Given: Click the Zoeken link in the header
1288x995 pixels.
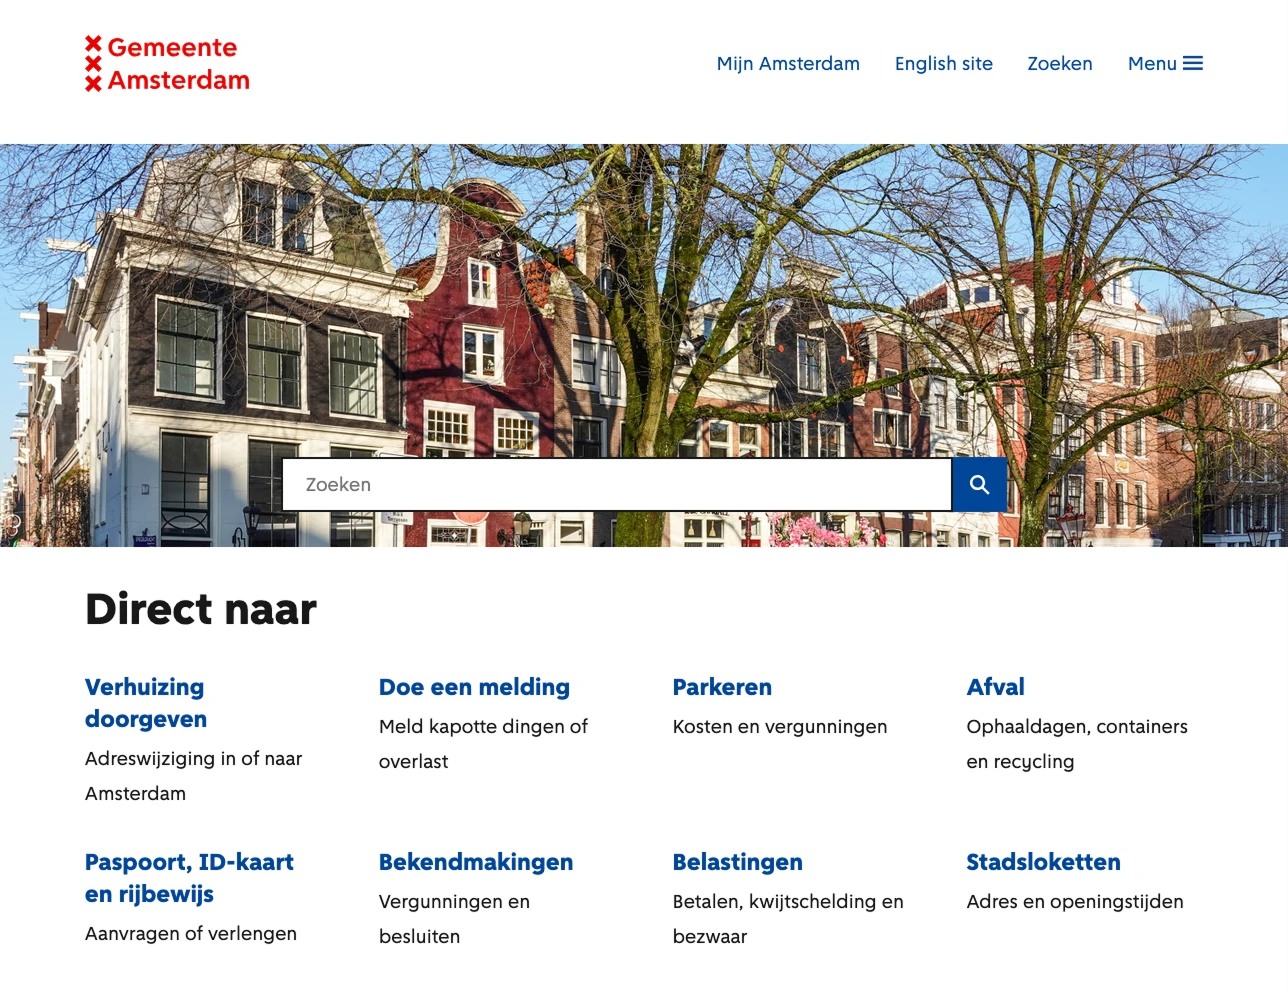Looking at the screenshot, I should [x=1060, y=64].
